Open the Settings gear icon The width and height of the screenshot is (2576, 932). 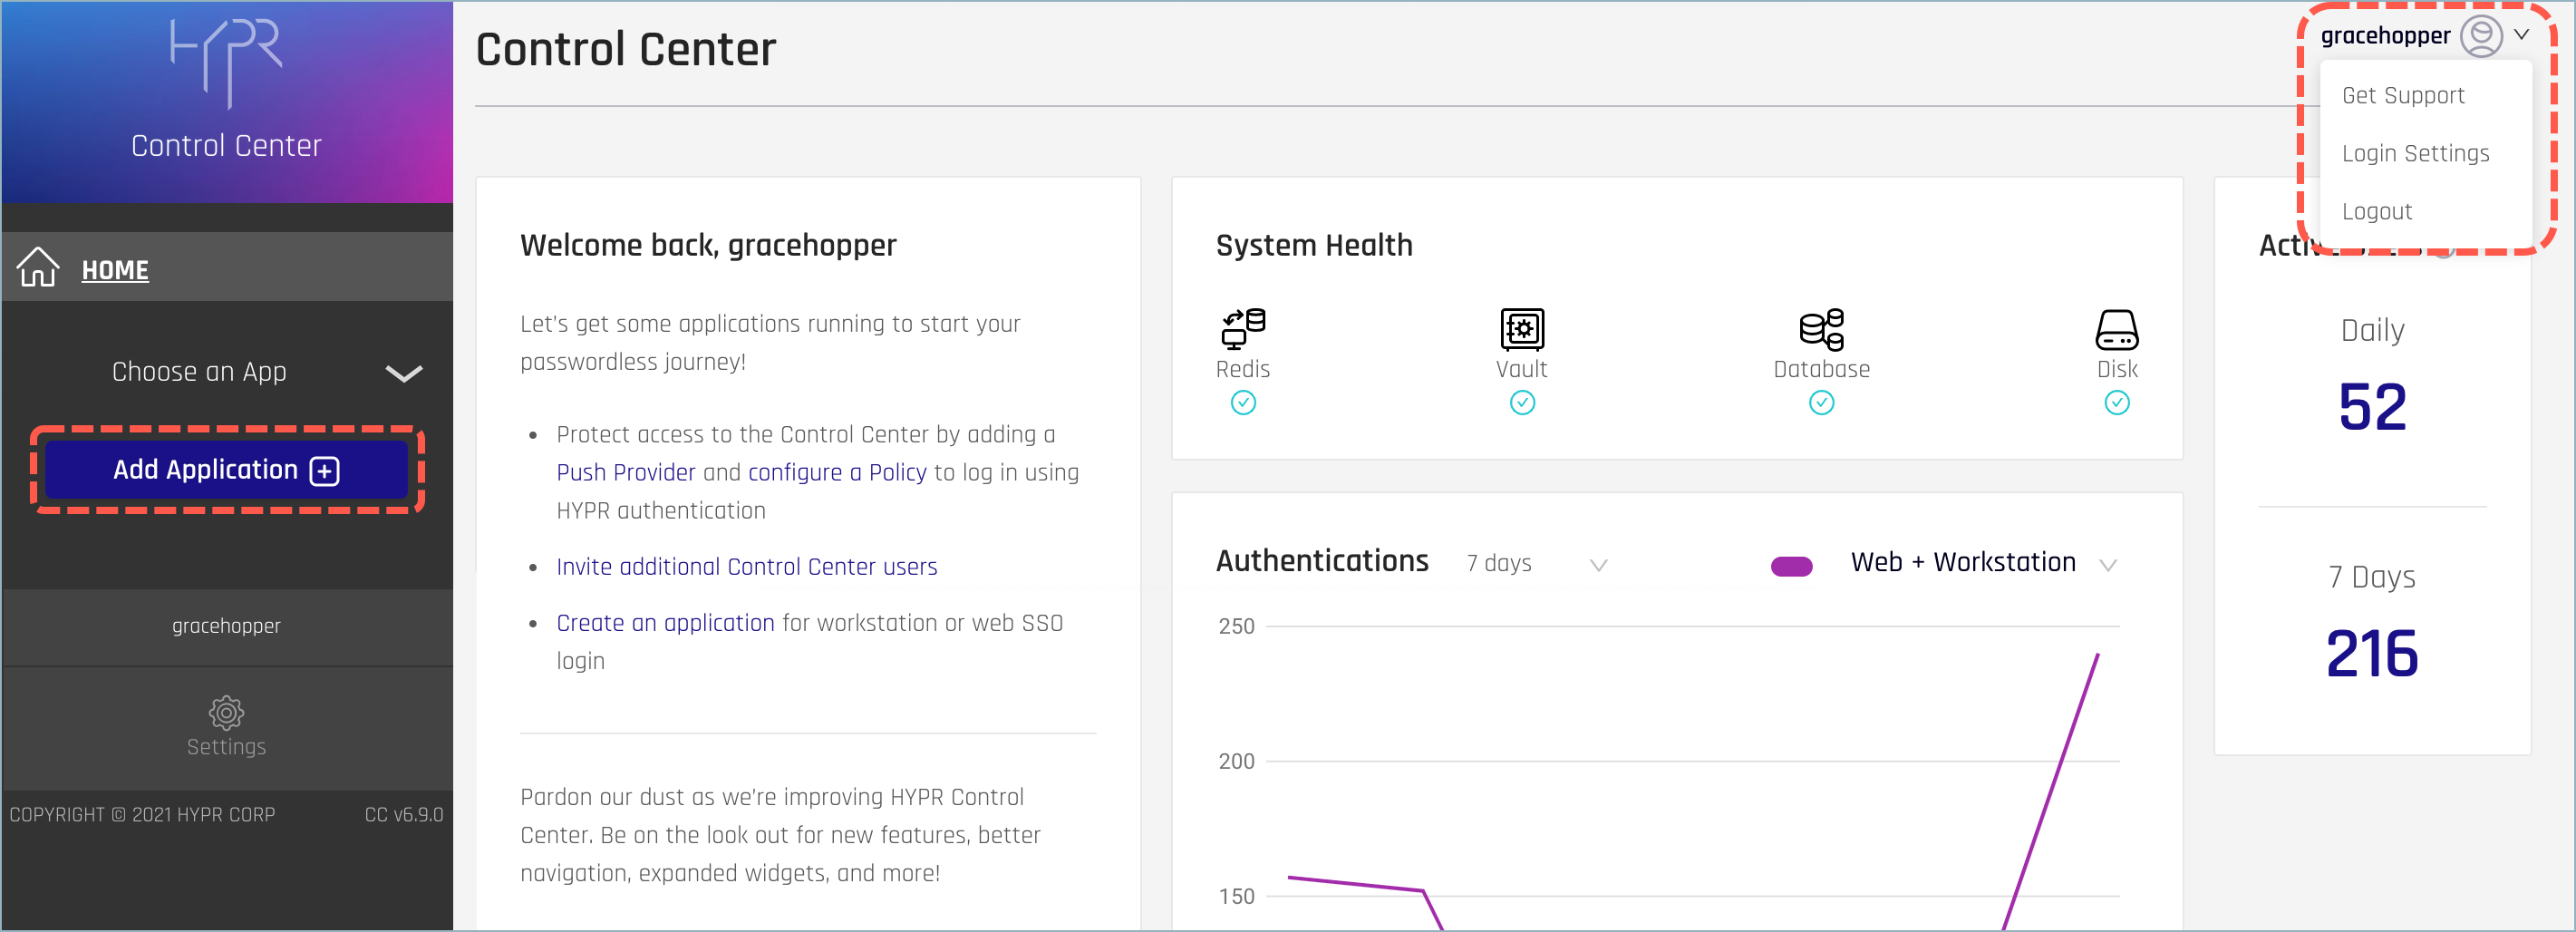[x=226, y=712]
